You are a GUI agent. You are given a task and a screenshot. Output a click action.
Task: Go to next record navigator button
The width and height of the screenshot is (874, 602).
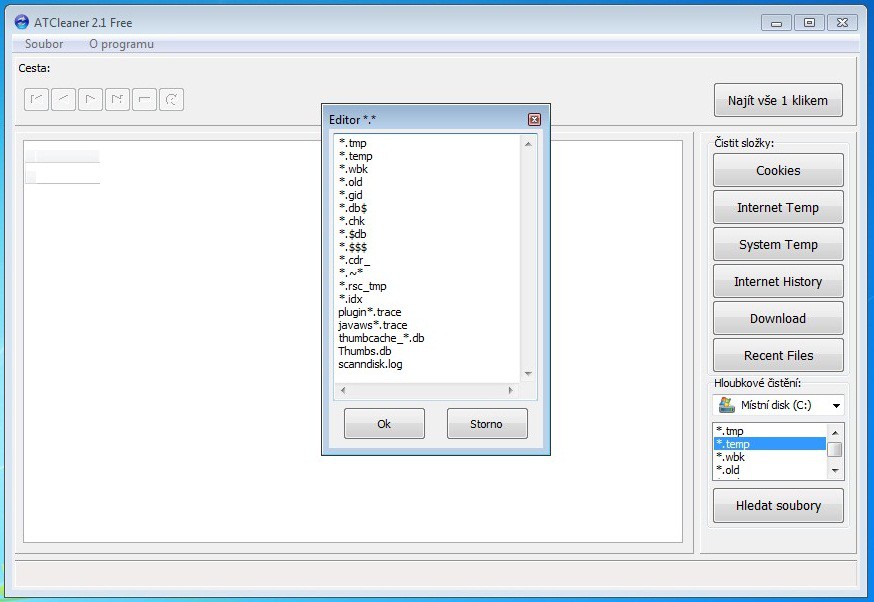[90, 100]
